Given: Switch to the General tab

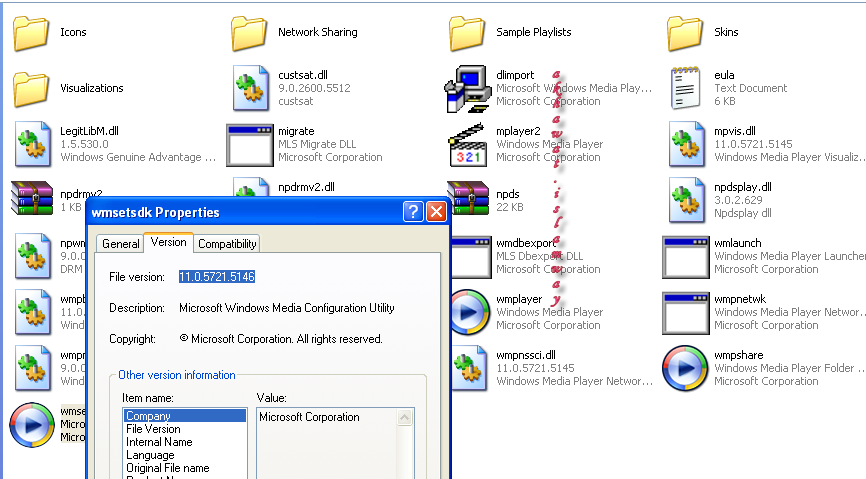Looking at the screenshot, I should click(x=120, y=244).
